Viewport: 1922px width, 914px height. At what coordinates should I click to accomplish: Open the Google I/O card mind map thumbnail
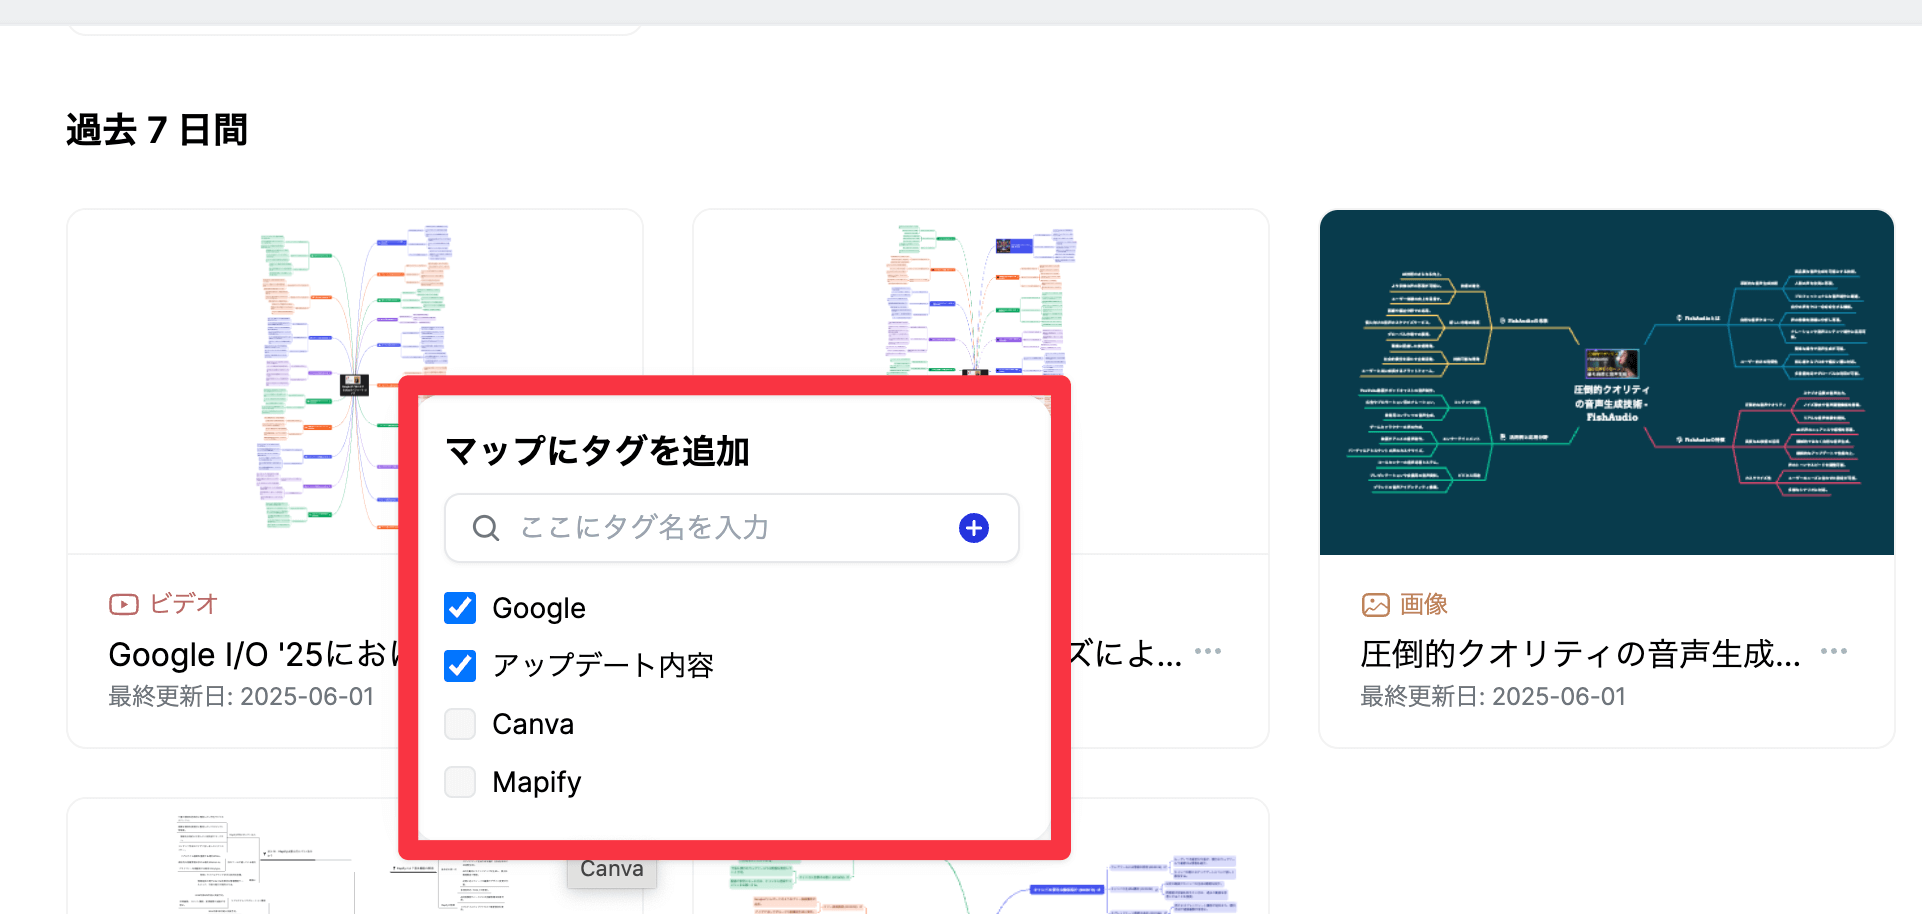point(300,380)
